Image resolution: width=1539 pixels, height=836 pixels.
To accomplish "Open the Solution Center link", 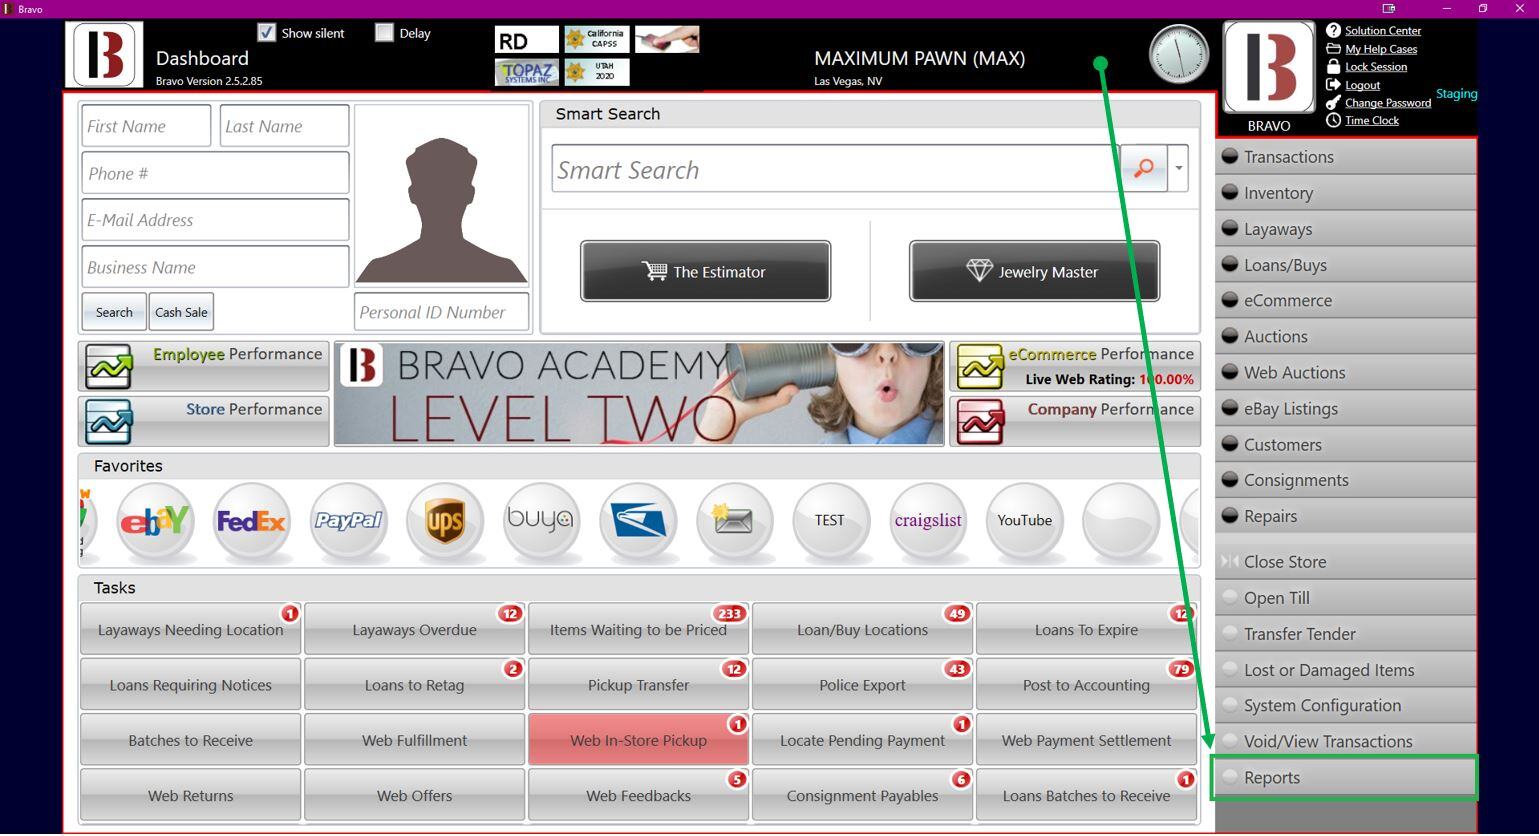I will [x=1382, y=31].
